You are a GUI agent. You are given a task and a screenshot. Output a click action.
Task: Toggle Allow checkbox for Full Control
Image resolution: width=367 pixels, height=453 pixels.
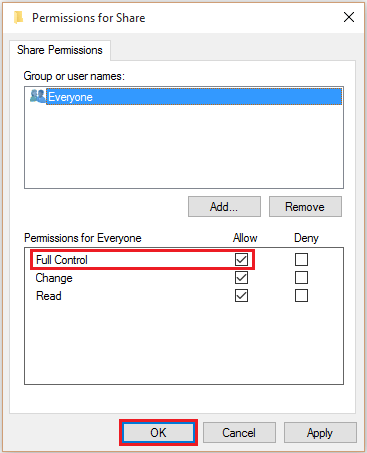(241, 260)
